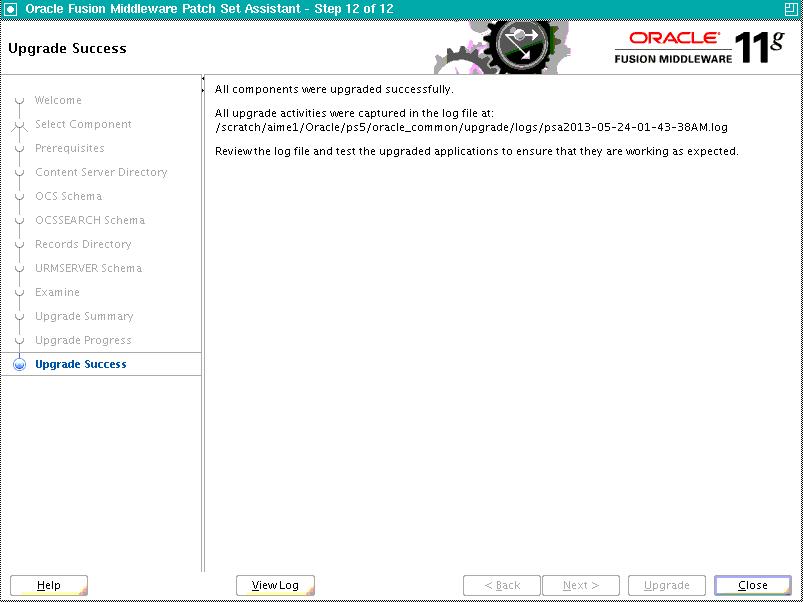The width and height of the screenshot is (803, 602).
Task: Click the maximize icon in title bar
Action: [791, 9]
